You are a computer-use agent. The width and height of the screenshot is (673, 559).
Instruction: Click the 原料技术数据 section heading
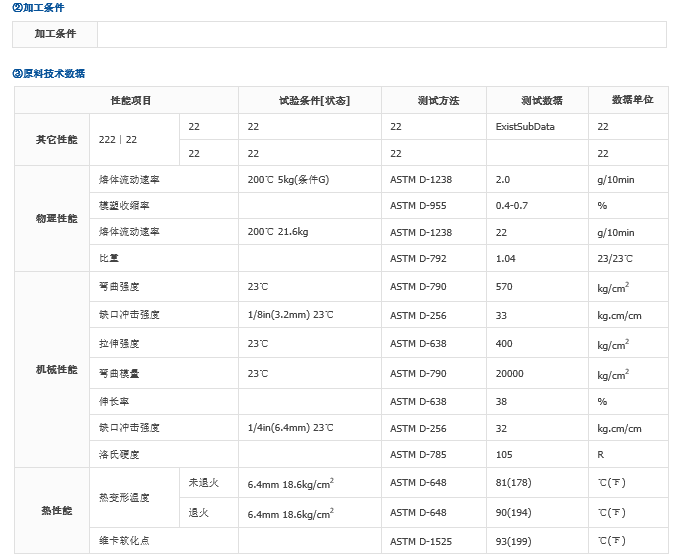(x=48, y=73)
